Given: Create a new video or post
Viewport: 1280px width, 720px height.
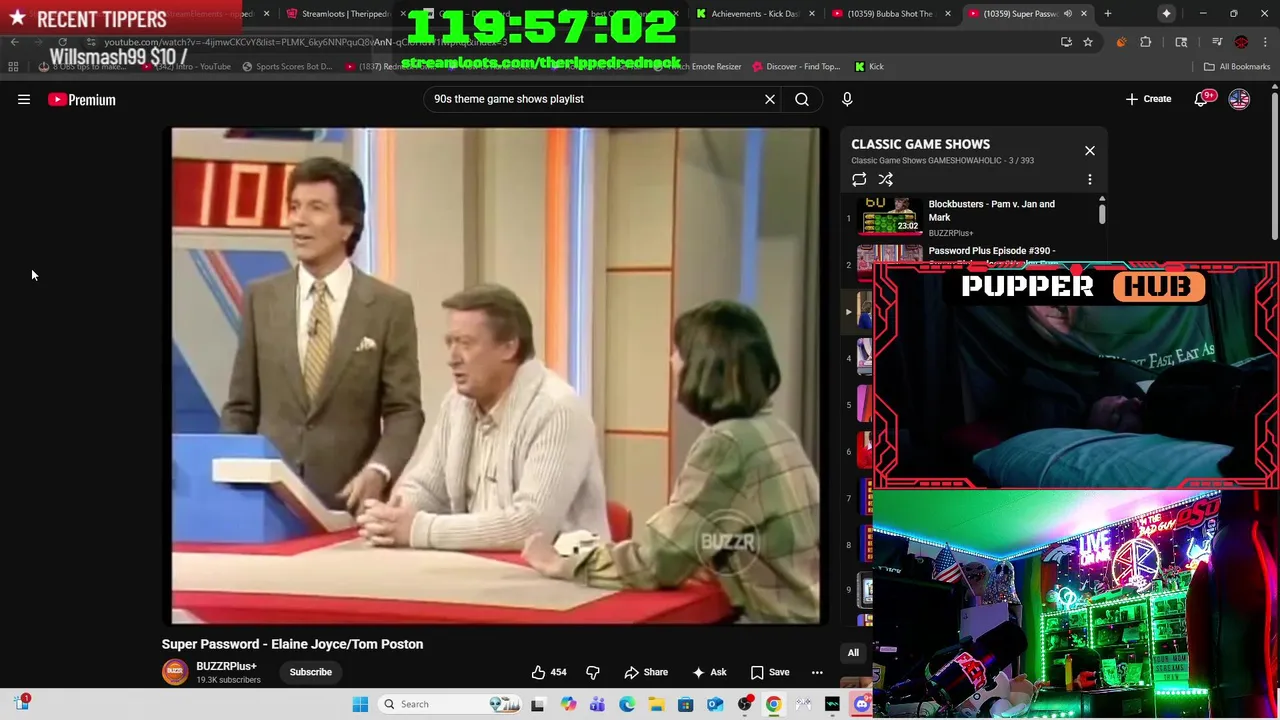Looking at the screenshot, I should (x=1148, y=99).
